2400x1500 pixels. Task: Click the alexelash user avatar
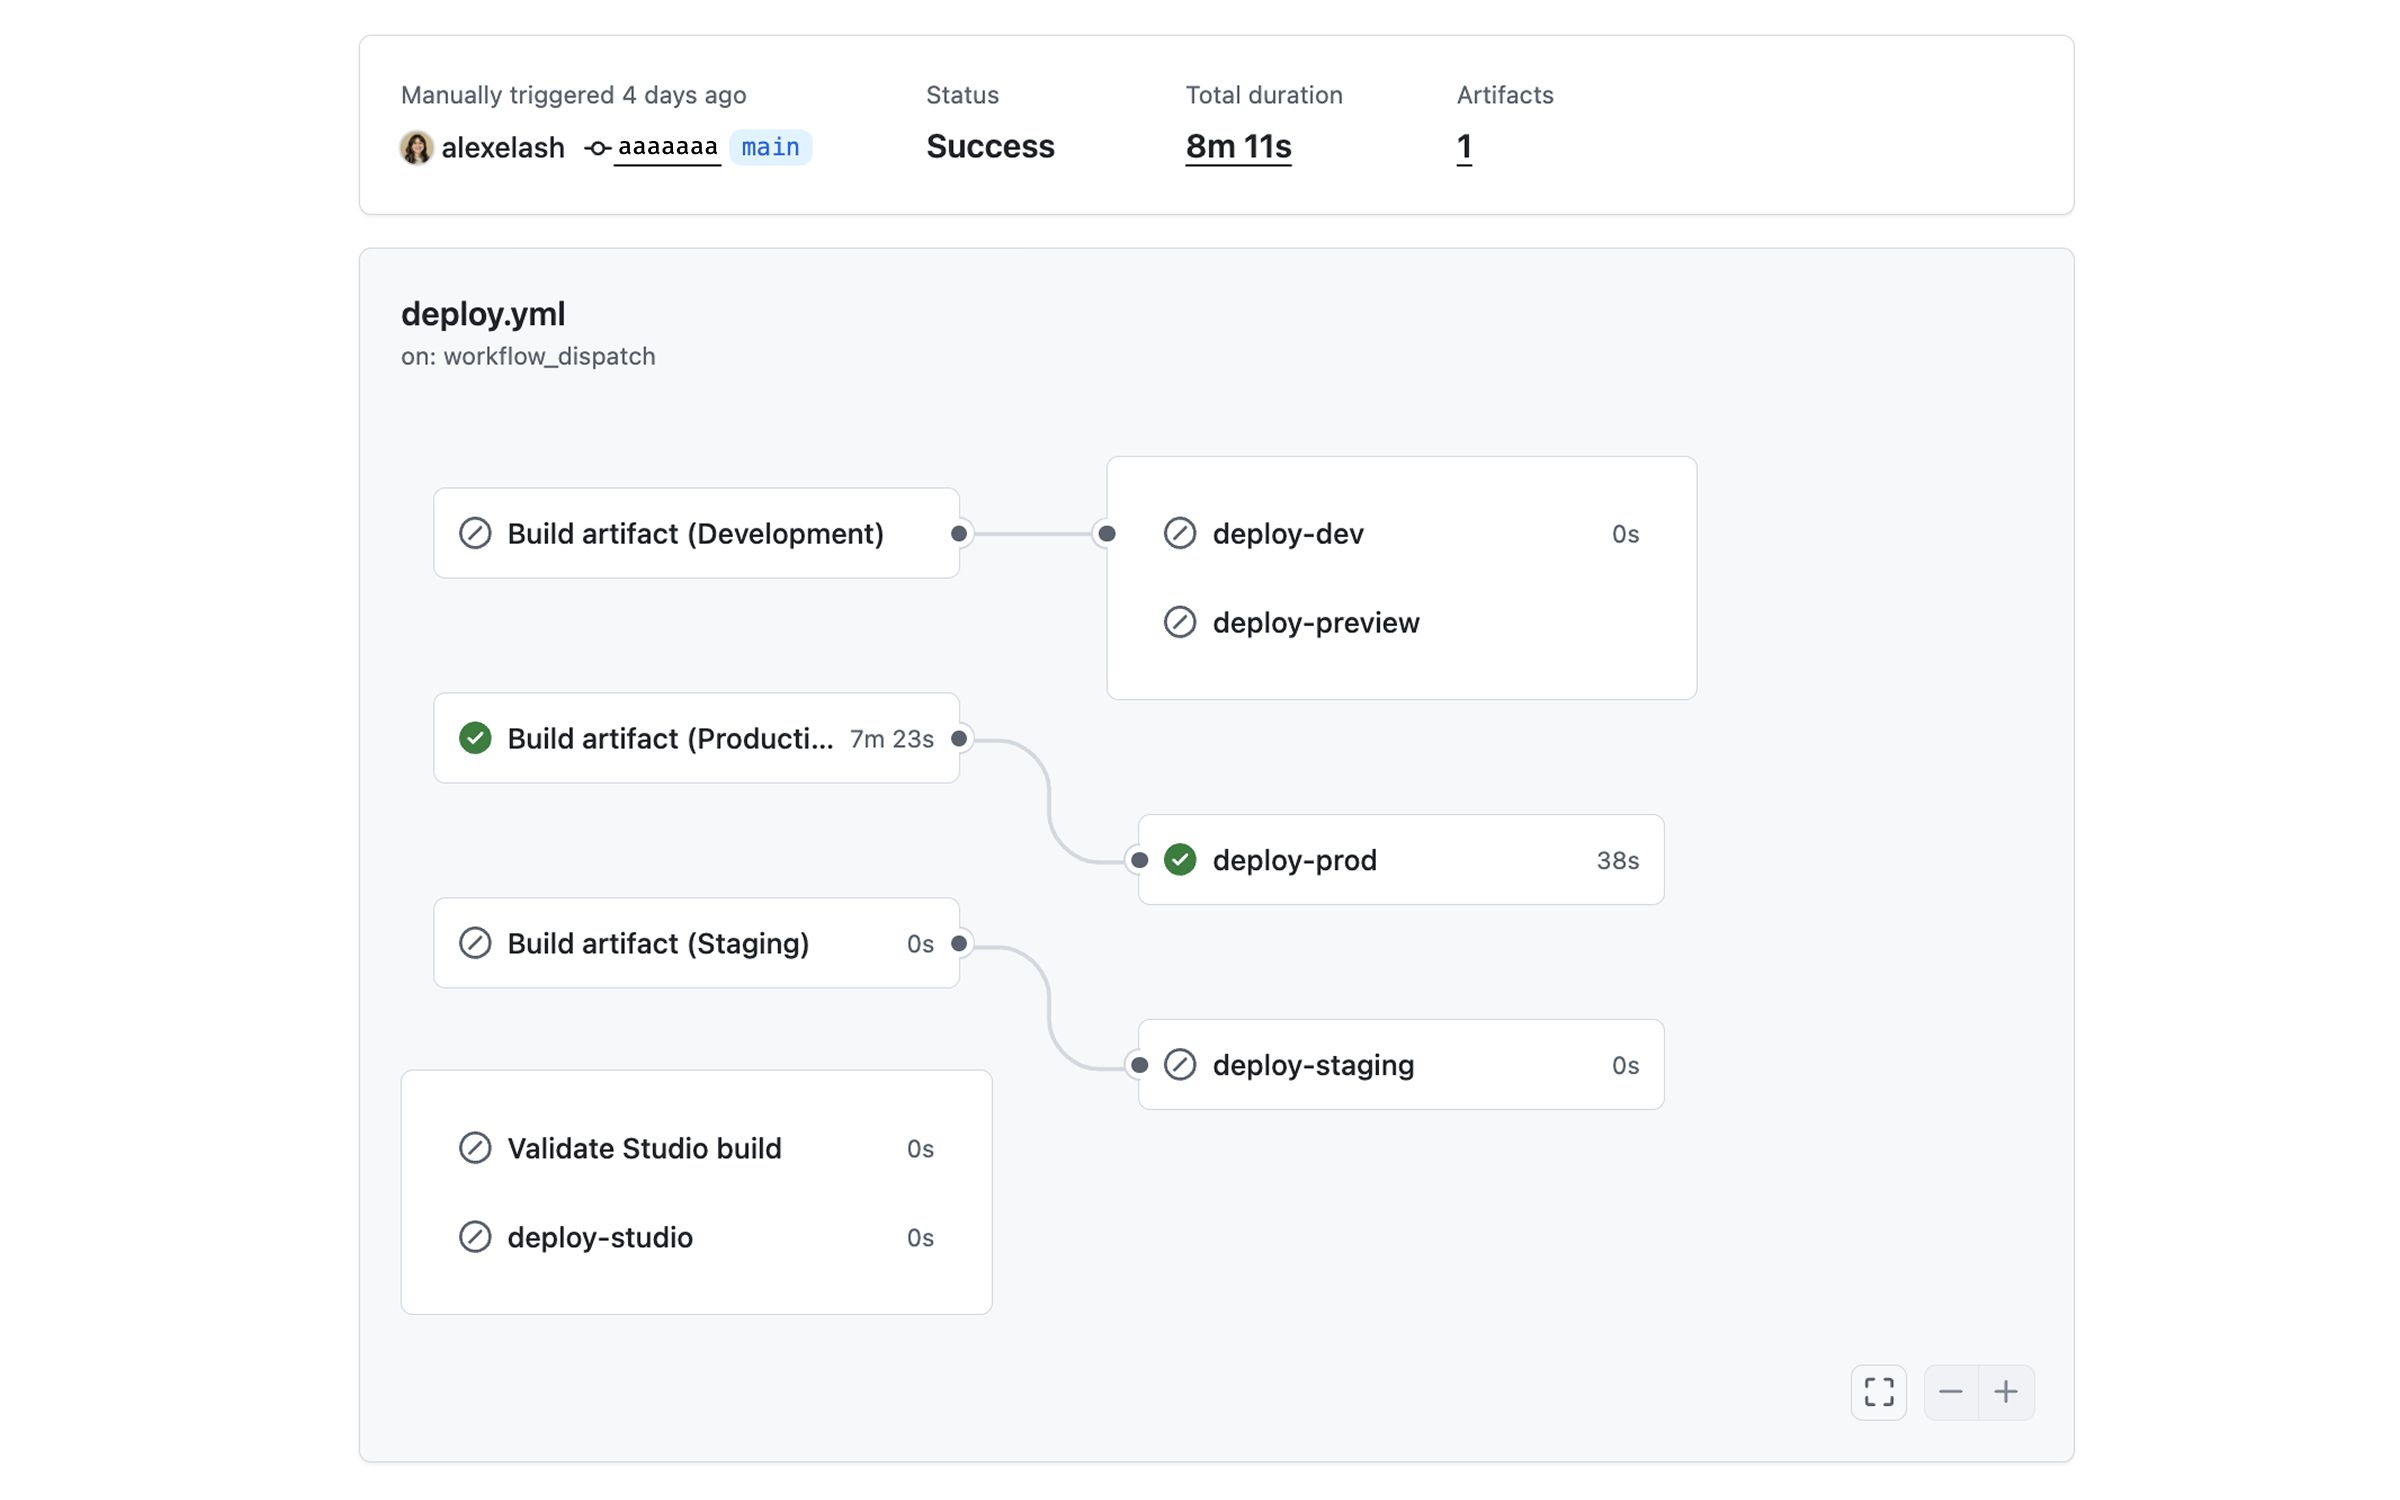point(416,147)
